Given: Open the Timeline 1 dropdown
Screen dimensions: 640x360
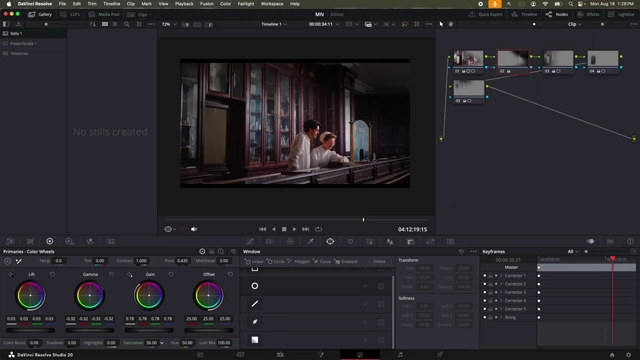Looking at the screenshot, I should pyautogui.click(x=274, y=24).
